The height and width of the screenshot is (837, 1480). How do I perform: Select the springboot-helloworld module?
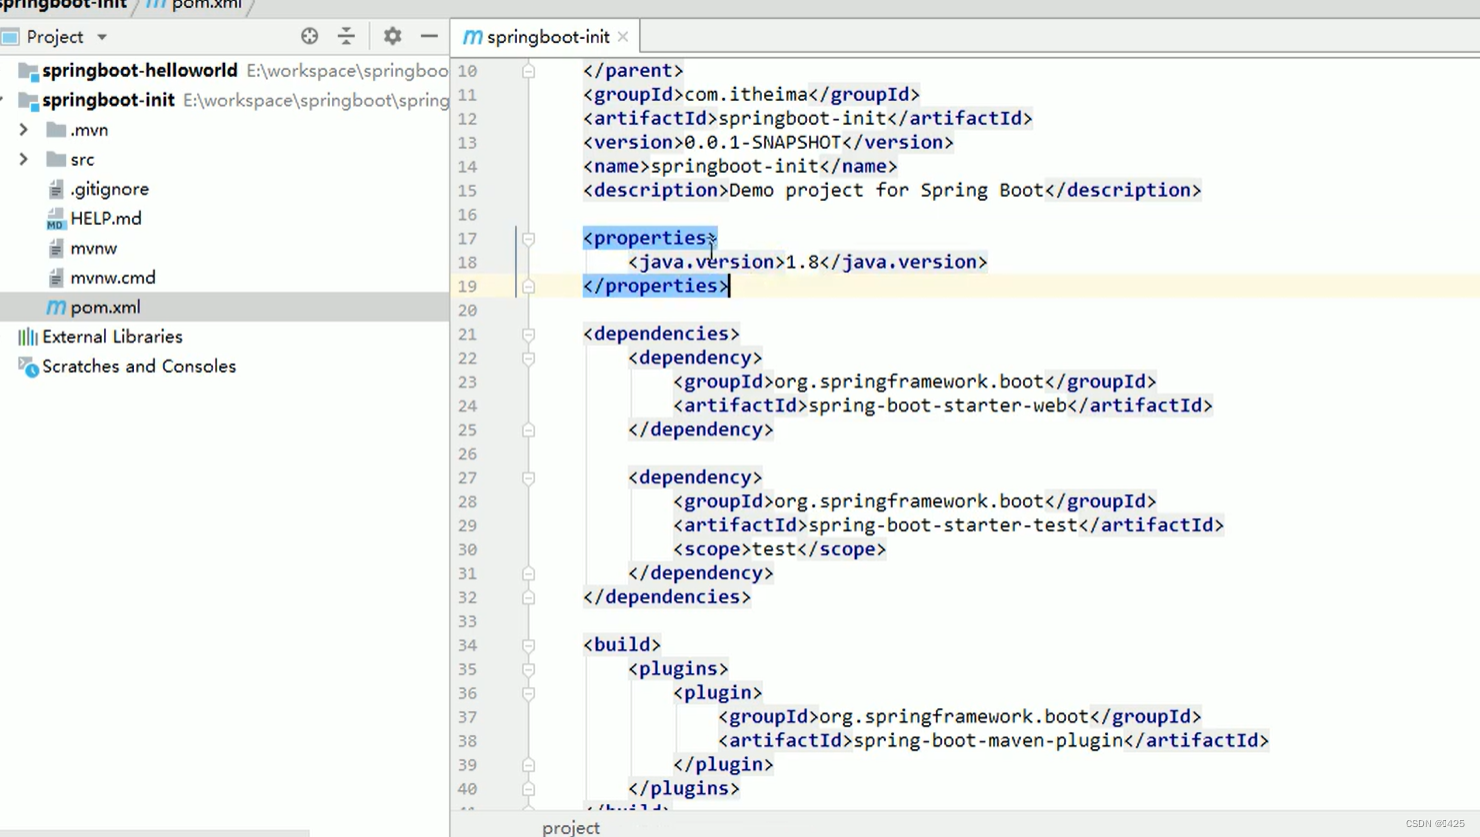(x=140, y=70)
